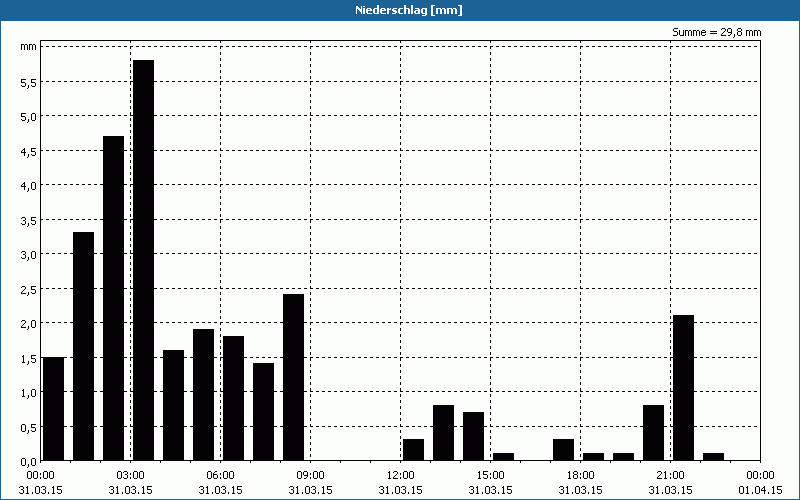Select the 1,4 mm bar before the 2,4 mm bar
This screenshot has height=500, width=800.
tap(263, 412)
